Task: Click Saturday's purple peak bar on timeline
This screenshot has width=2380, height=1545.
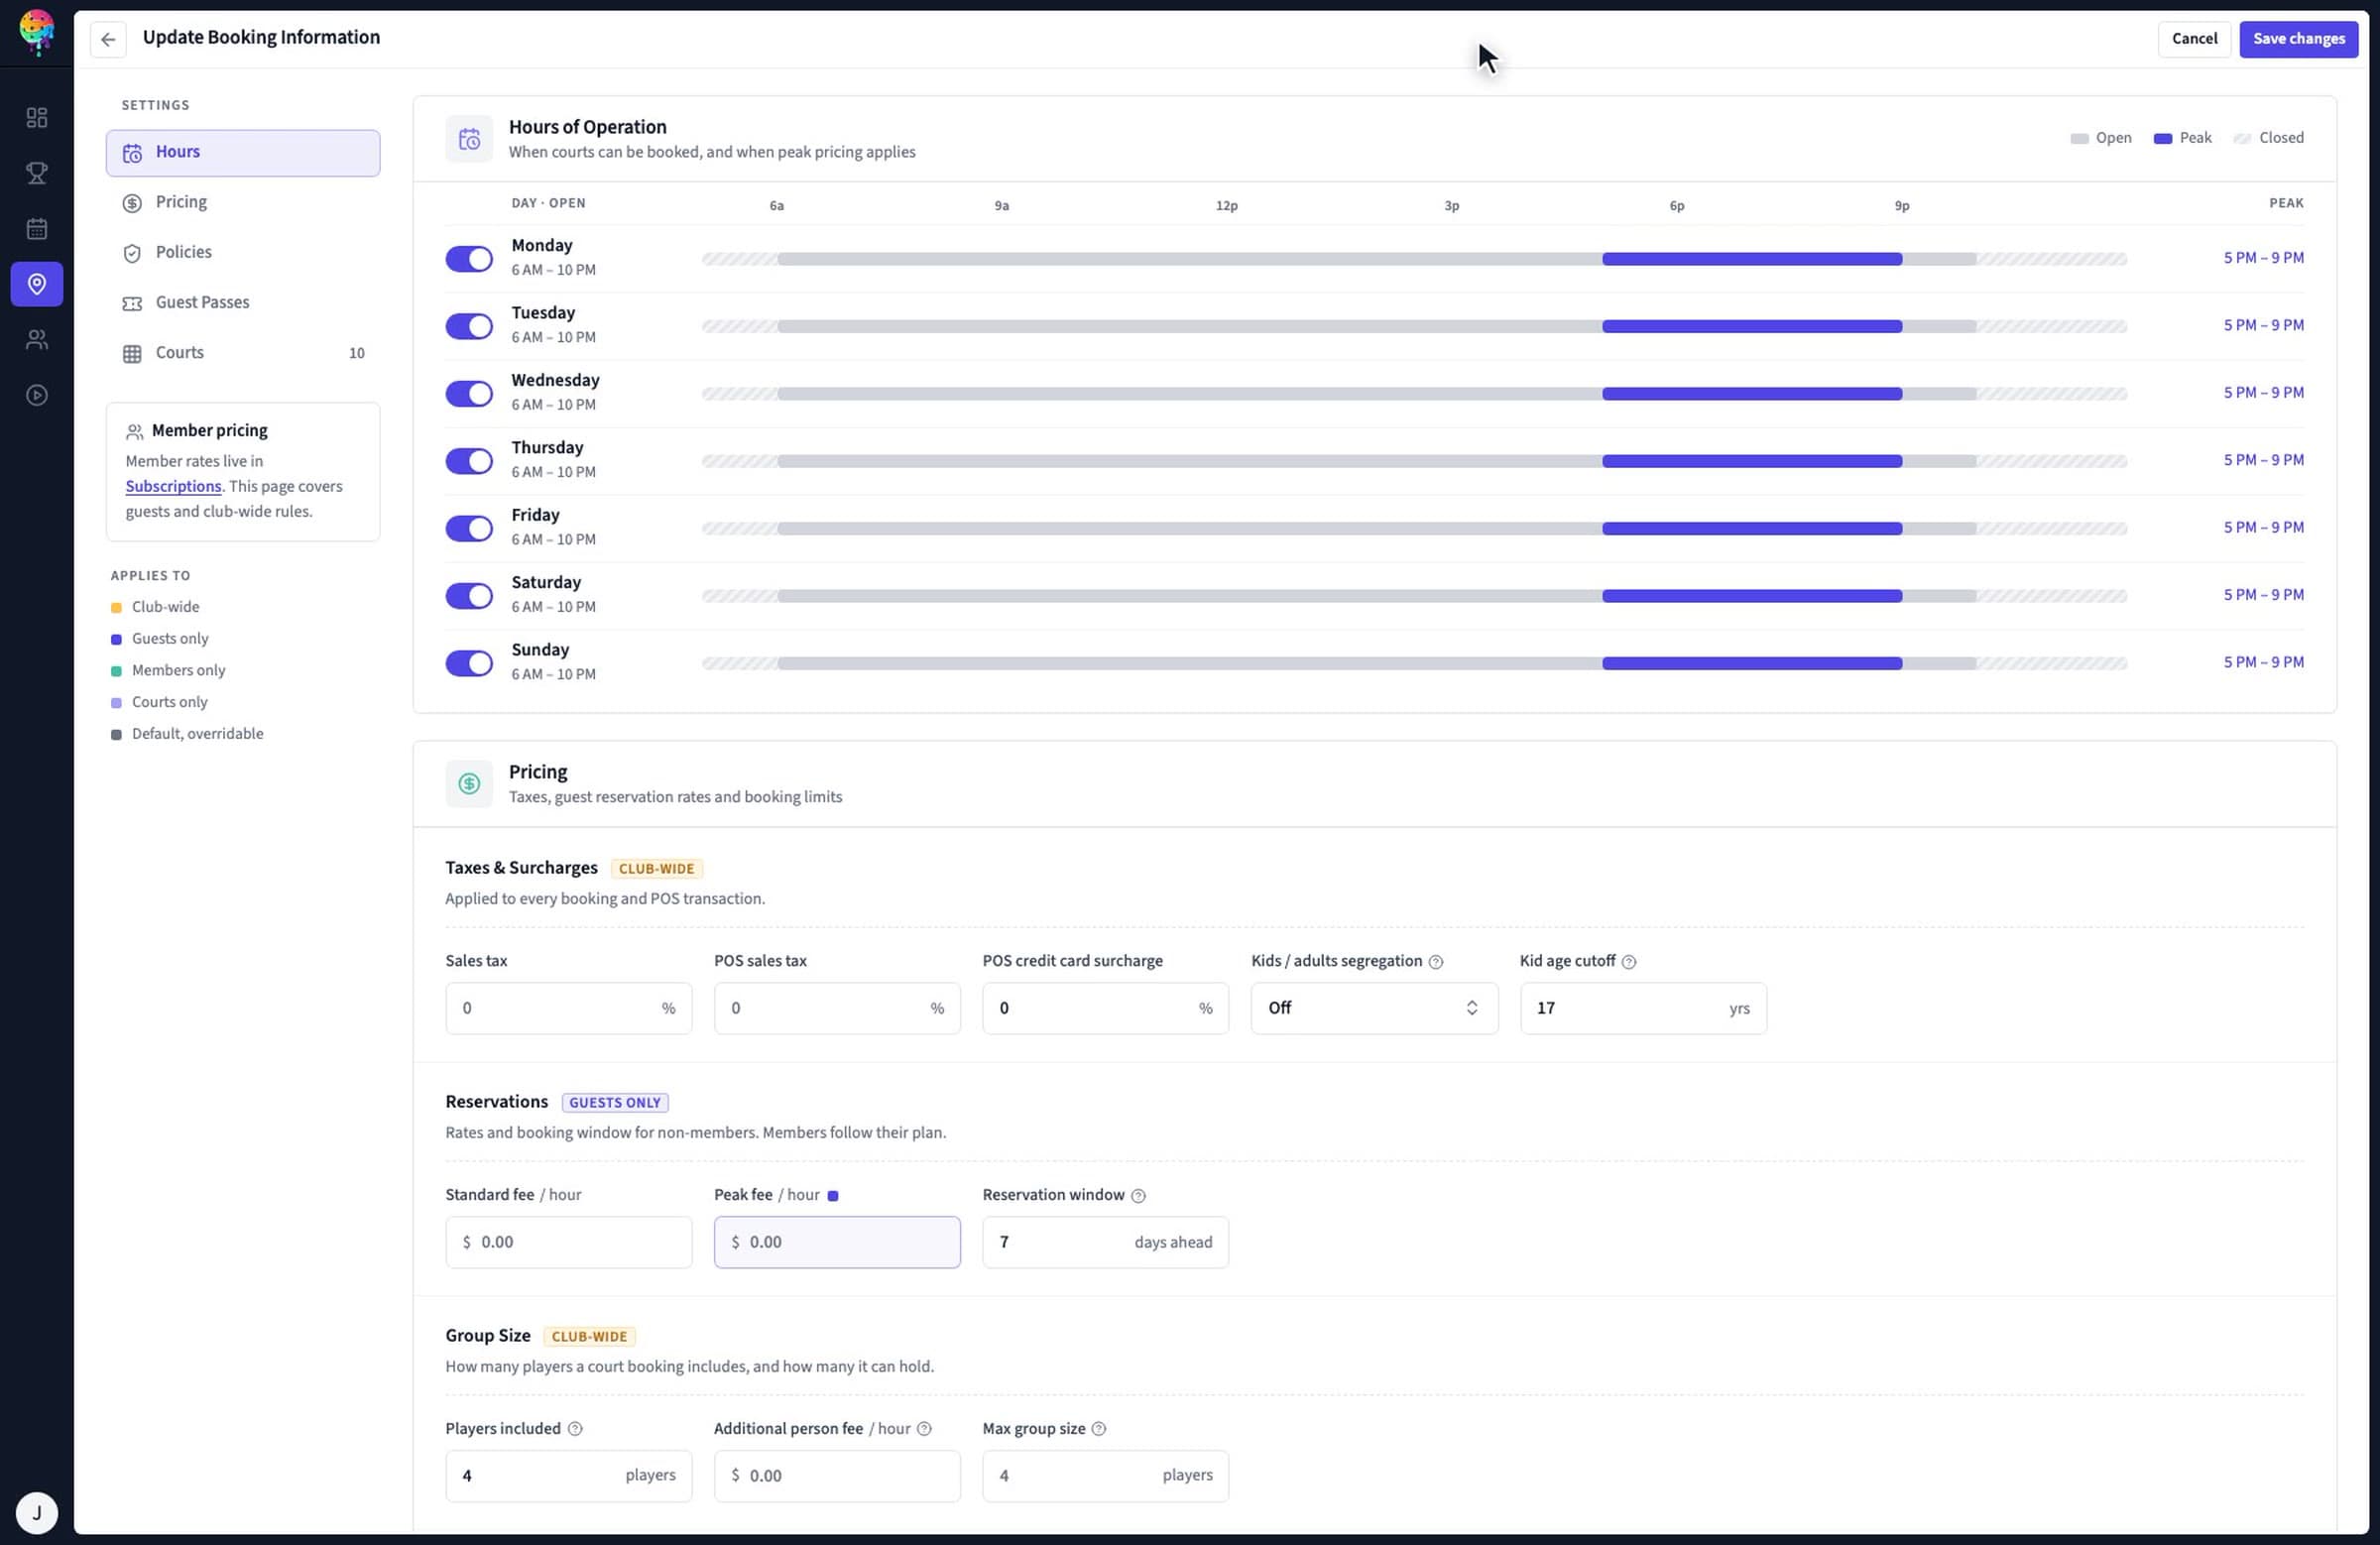Action: [1752, 596]
